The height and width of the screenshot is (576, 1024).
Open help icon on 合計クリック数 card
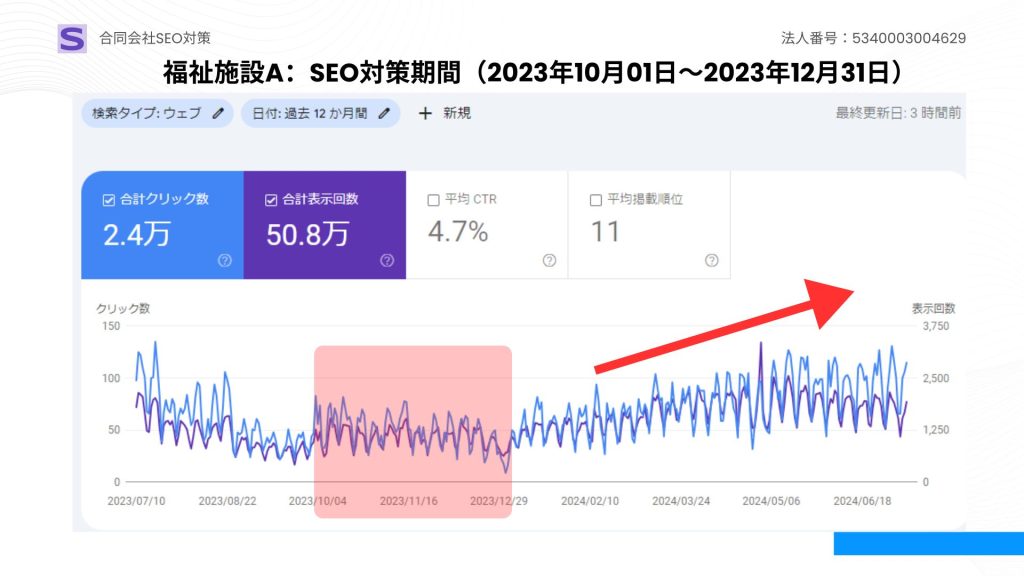click(224, 260)
